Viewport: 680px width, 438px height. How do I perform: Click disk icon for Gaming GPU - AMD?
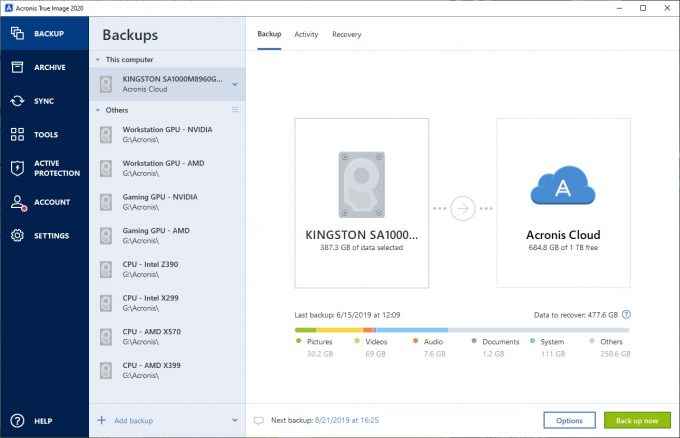tap(106, 235)
